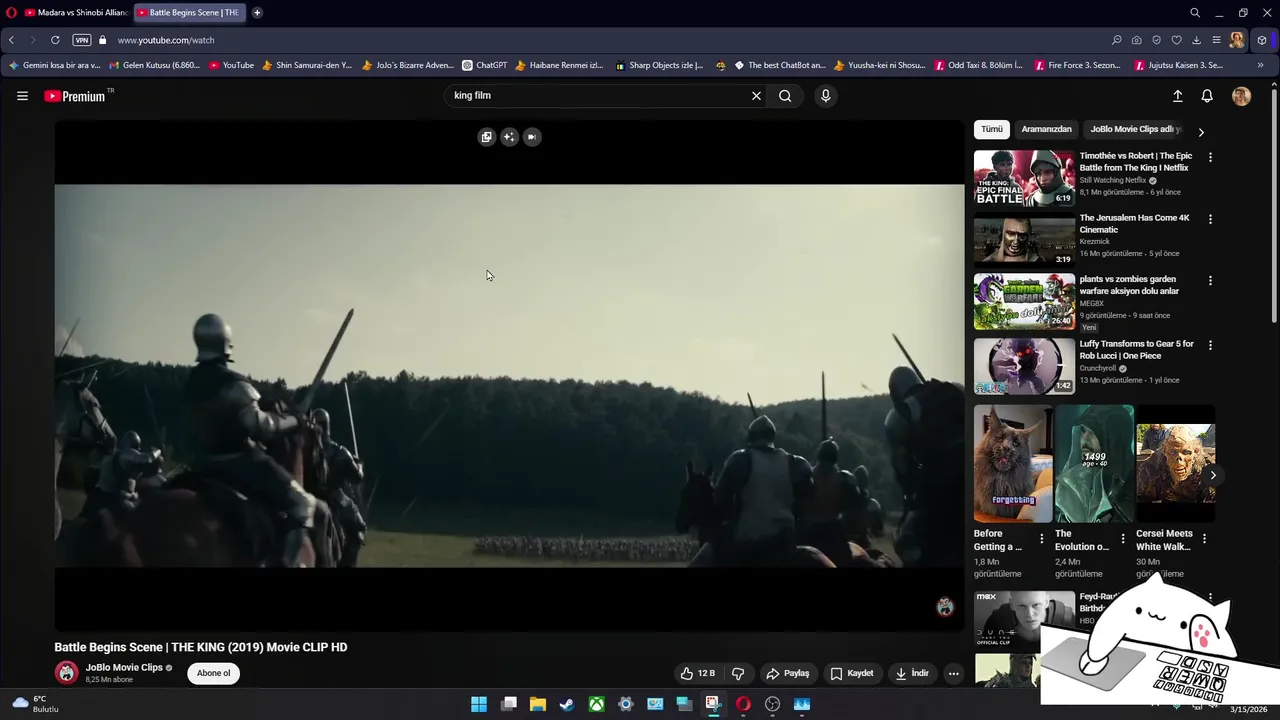Click the video pop-out icon above the player

(486, 137)
